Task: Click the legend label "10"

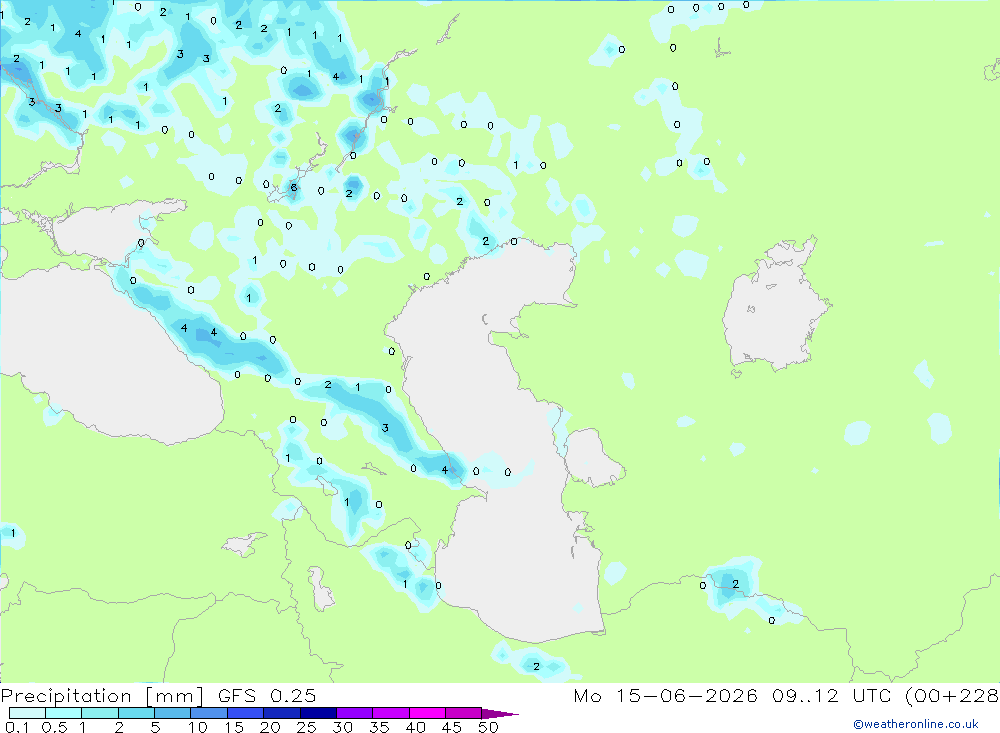Action: pos(198,727)
